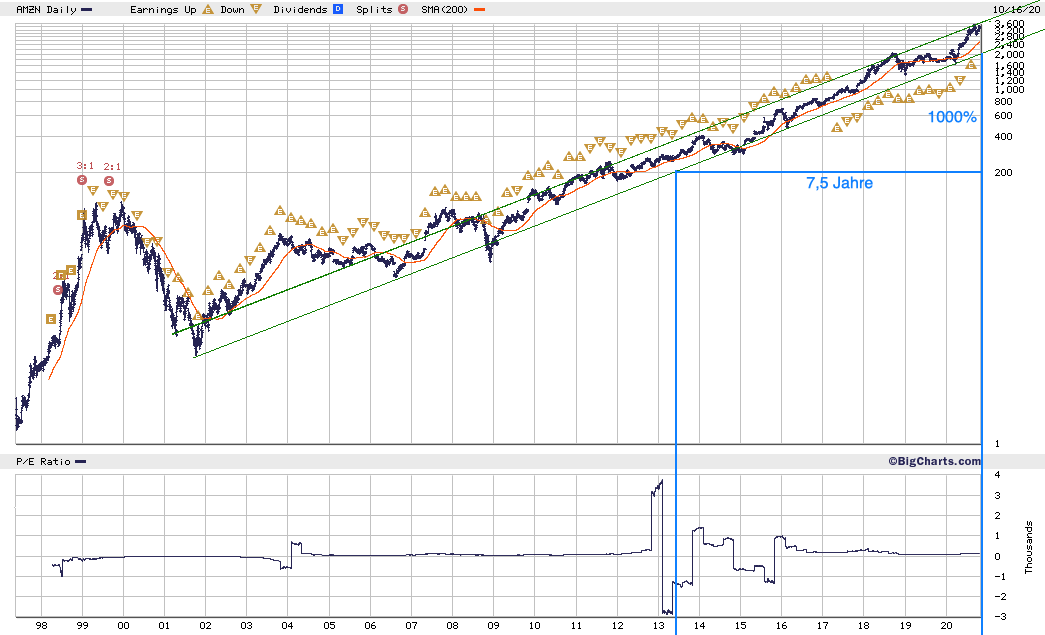Click the 600 price axis label
Image resolution: width=1045 pixels, height=635 pixels.
click(x=1003, y=116)
